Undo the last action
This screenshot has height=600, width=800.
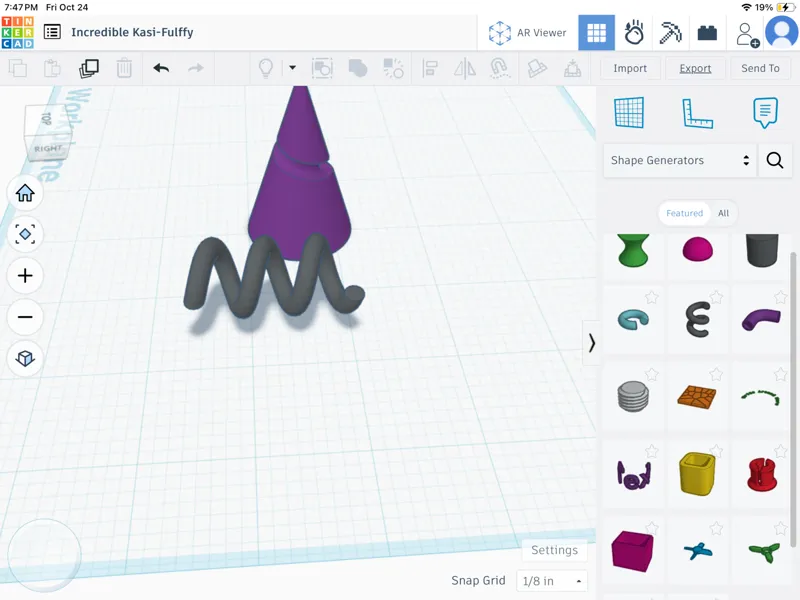(x=161, y=68)
